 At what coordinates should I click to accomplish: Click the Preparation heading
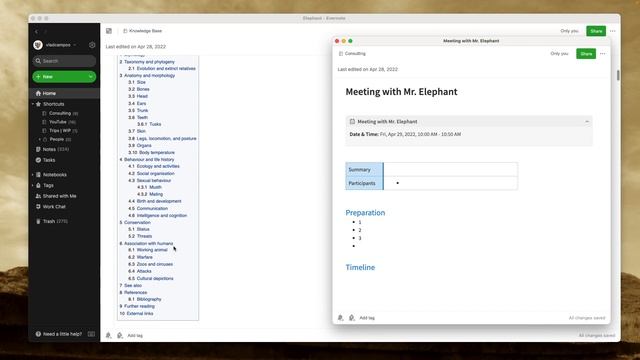click(365, 213)
